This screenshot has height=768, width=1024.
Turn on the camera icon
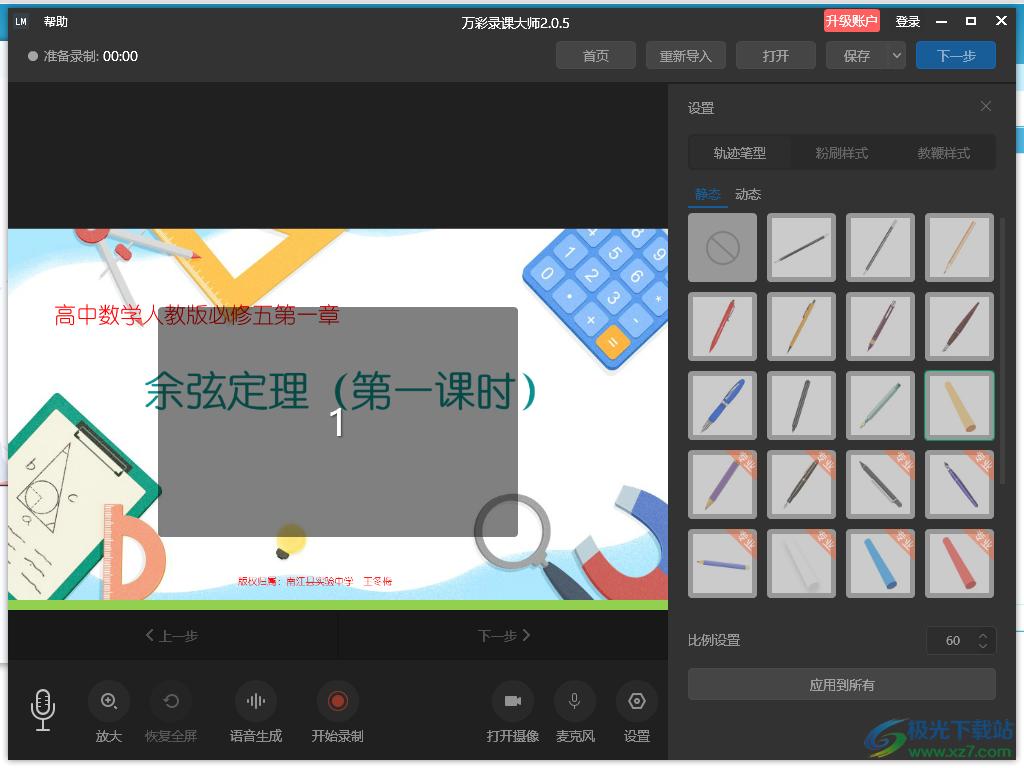point(513,701)
